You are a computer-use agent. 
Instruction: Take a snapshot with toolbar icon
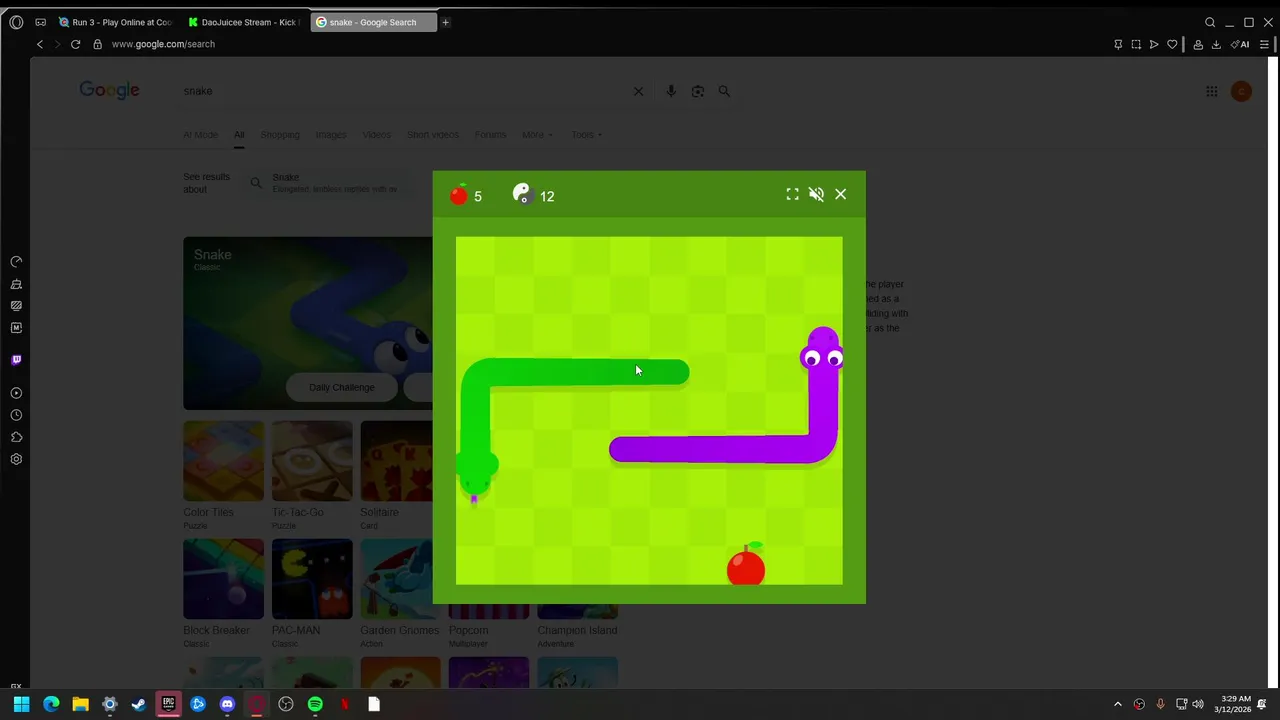[x=1136, y=44]
